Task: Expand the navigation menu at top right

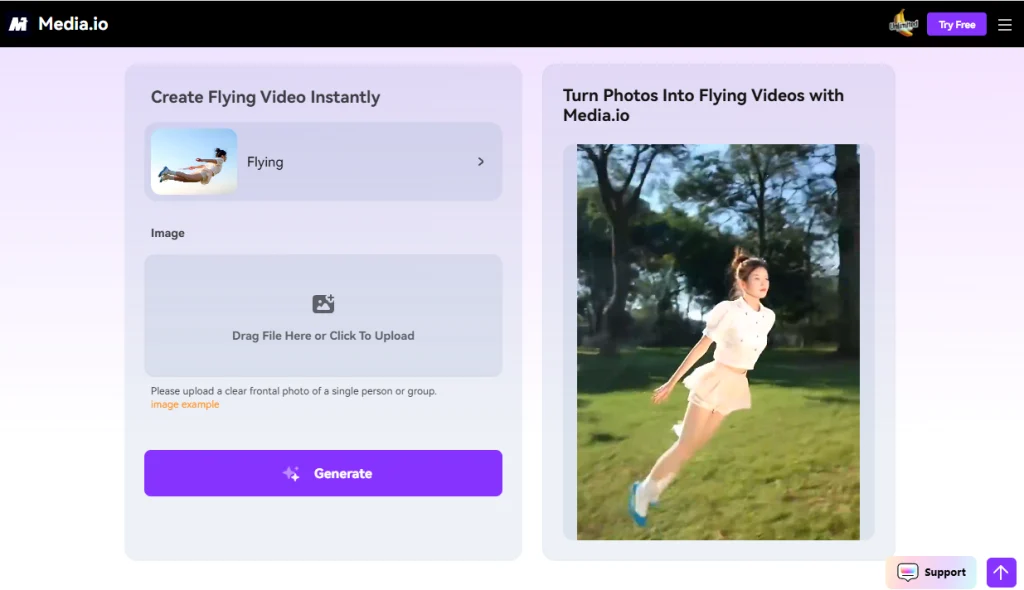Action: tap(1005, 24)
